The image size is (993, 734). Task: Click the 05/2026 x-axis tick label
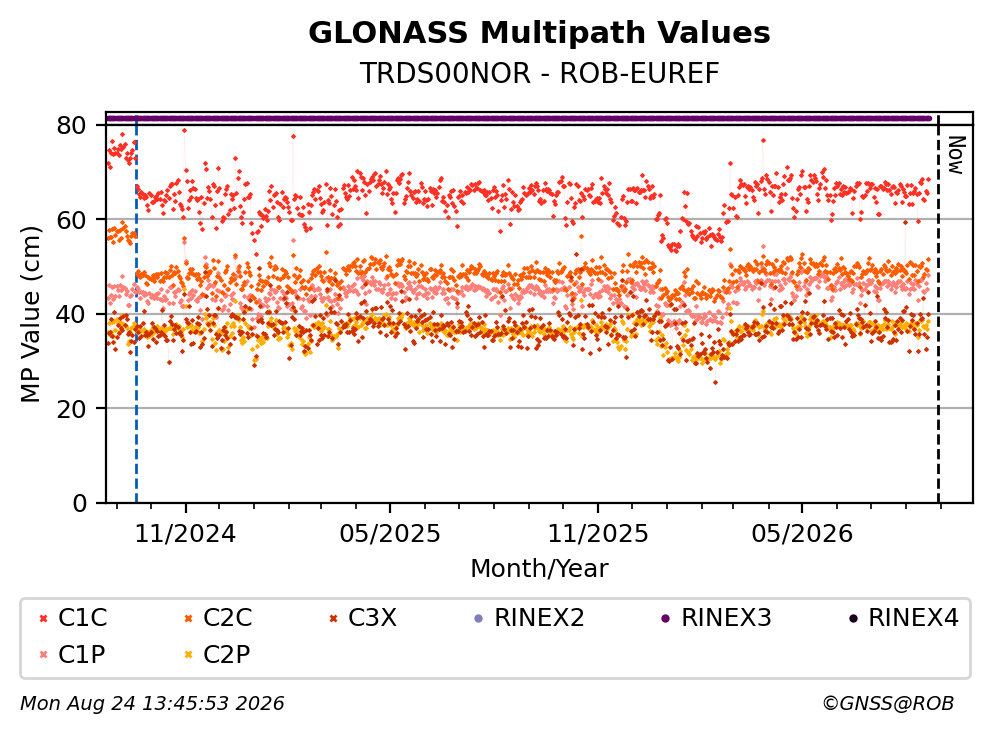pos(802,534)
